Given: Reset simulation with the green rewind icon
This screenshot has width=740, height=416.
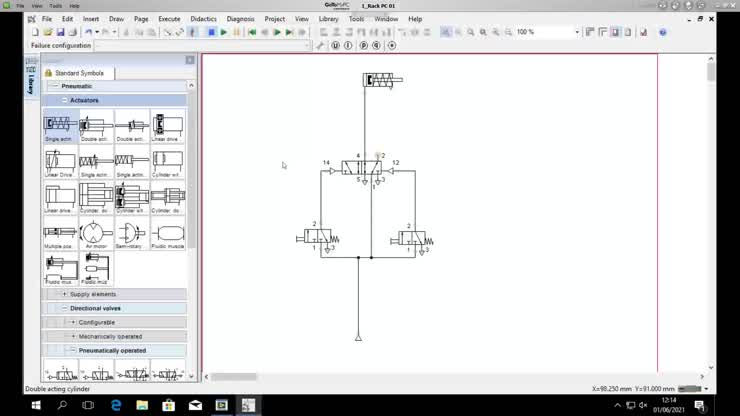Looking at the screenshot, I should [252, 32].
